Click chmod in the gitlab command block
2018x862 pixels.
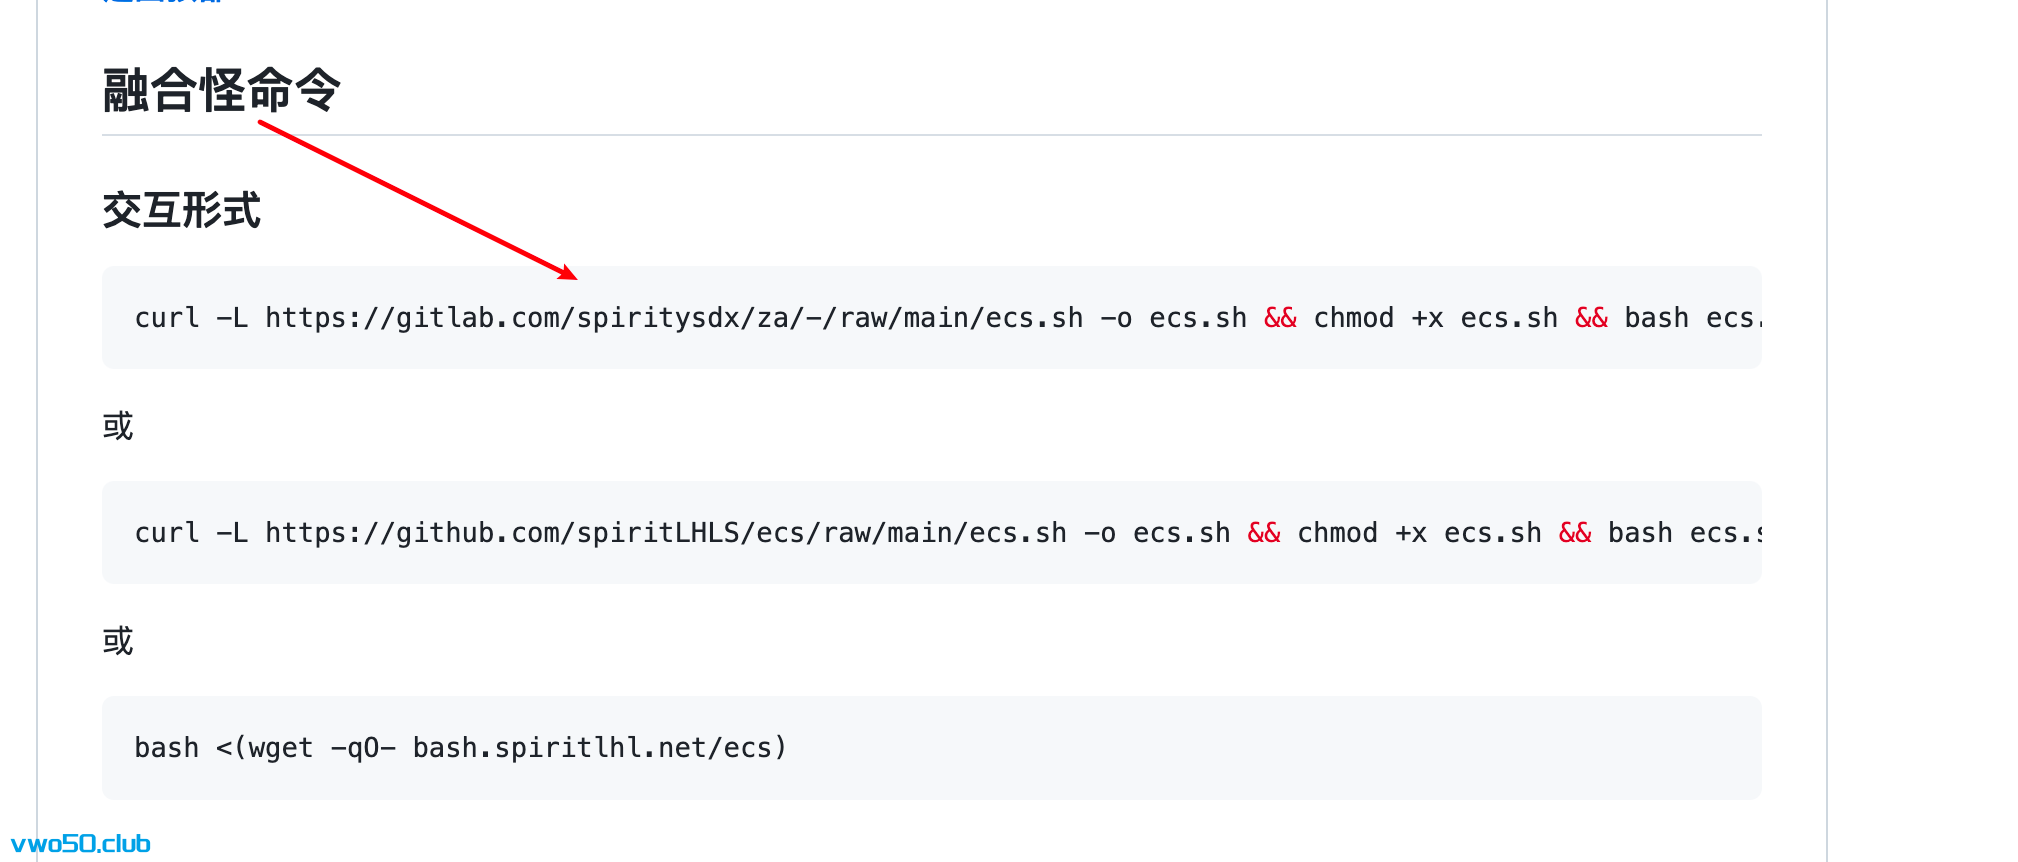1353,318
